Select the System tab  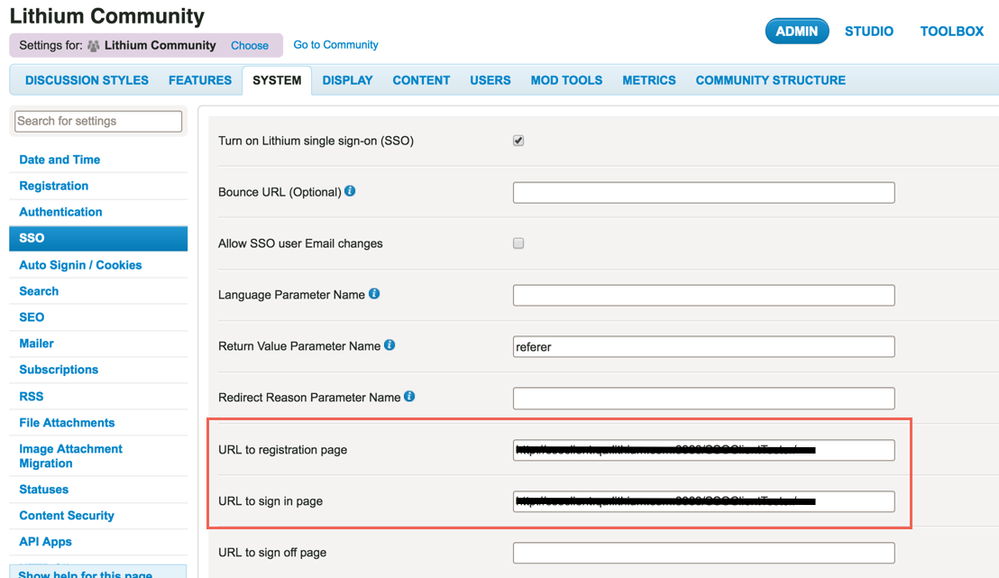tap(277, 80)
